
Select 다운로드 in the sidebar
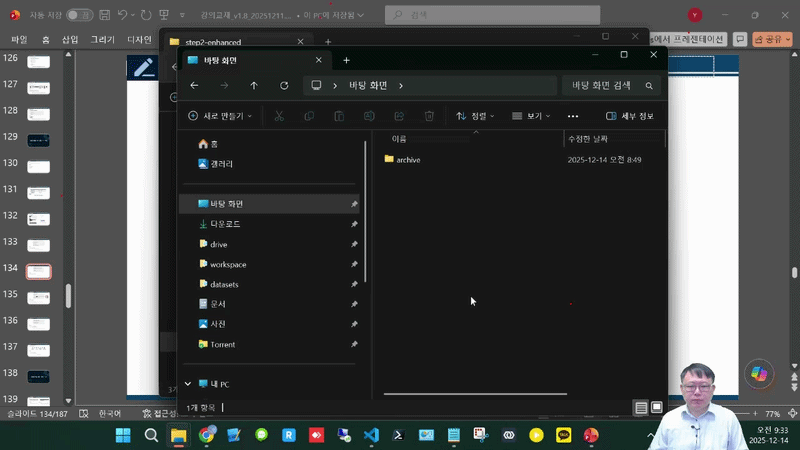(x=224, y=224)
